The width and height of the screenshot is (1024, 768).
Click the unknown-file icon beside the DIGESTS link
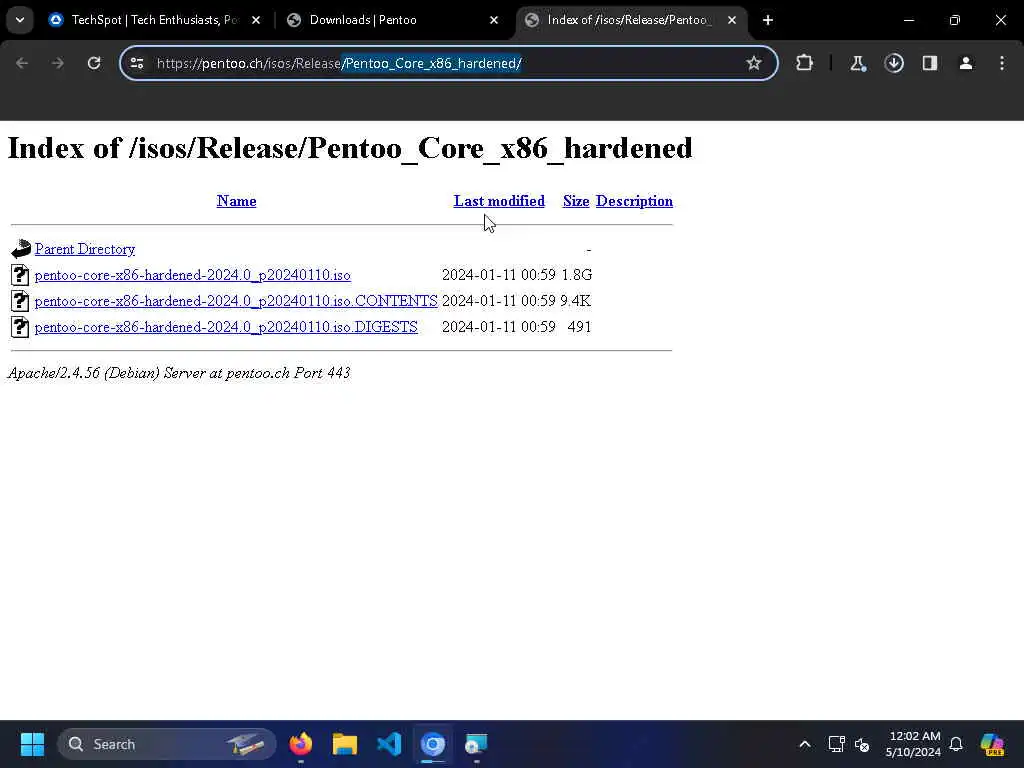point(20,327)
